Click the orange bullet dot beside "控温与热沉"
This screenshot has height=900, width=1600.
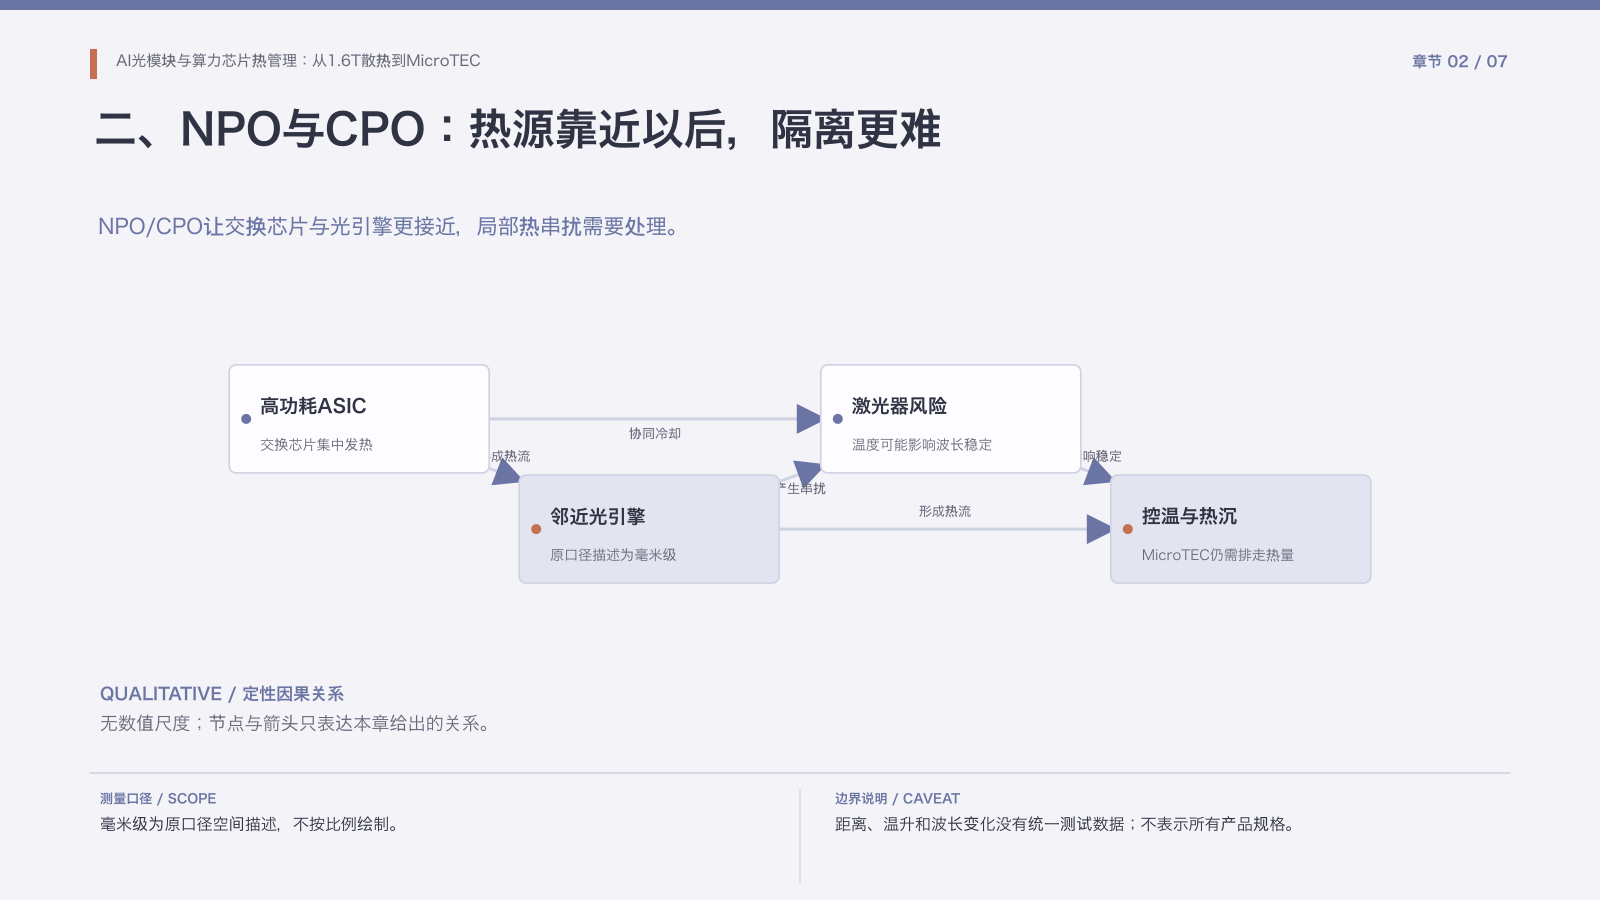tap(1127, 529)
